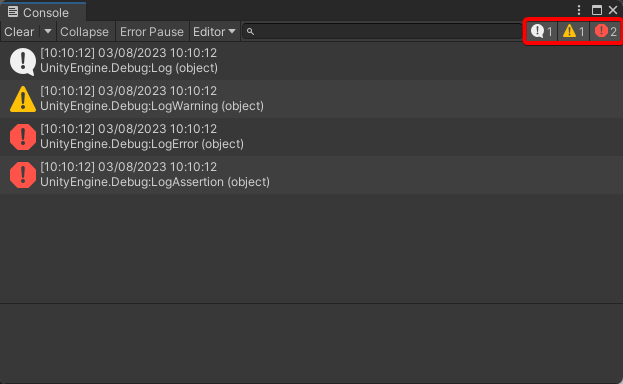Toggle warning count filter
The width and height of the screenshot is (623, 384).
tap(573, 31)
